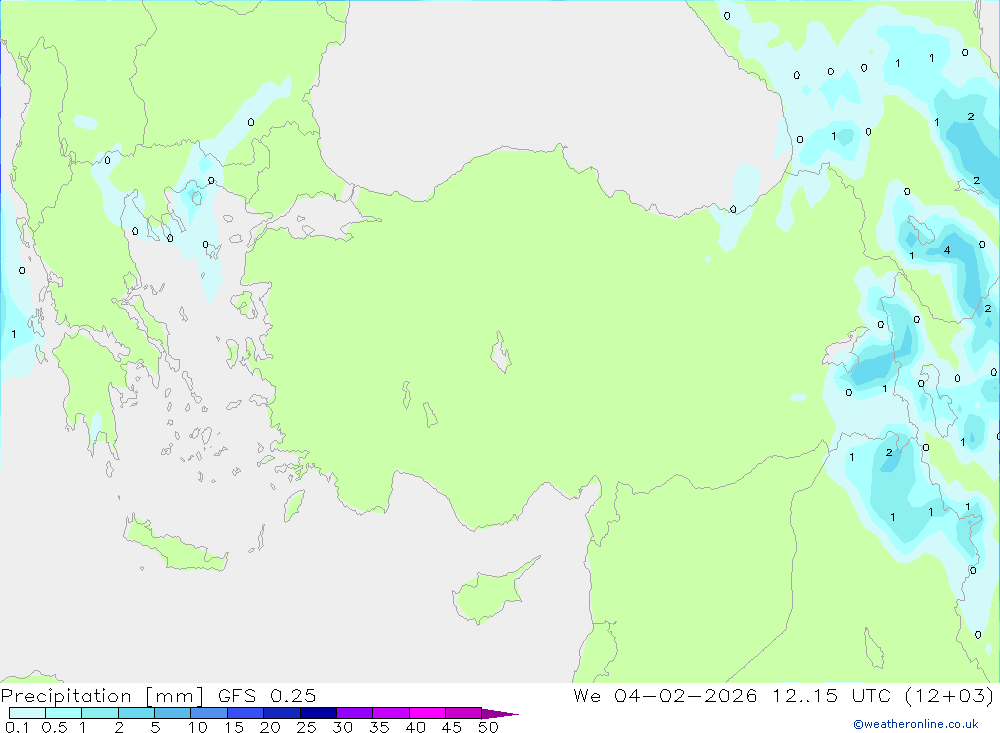The image size is (1000, 733).
Task: Click the 1–2 mm legend color swatch
Action: point(100,713)
